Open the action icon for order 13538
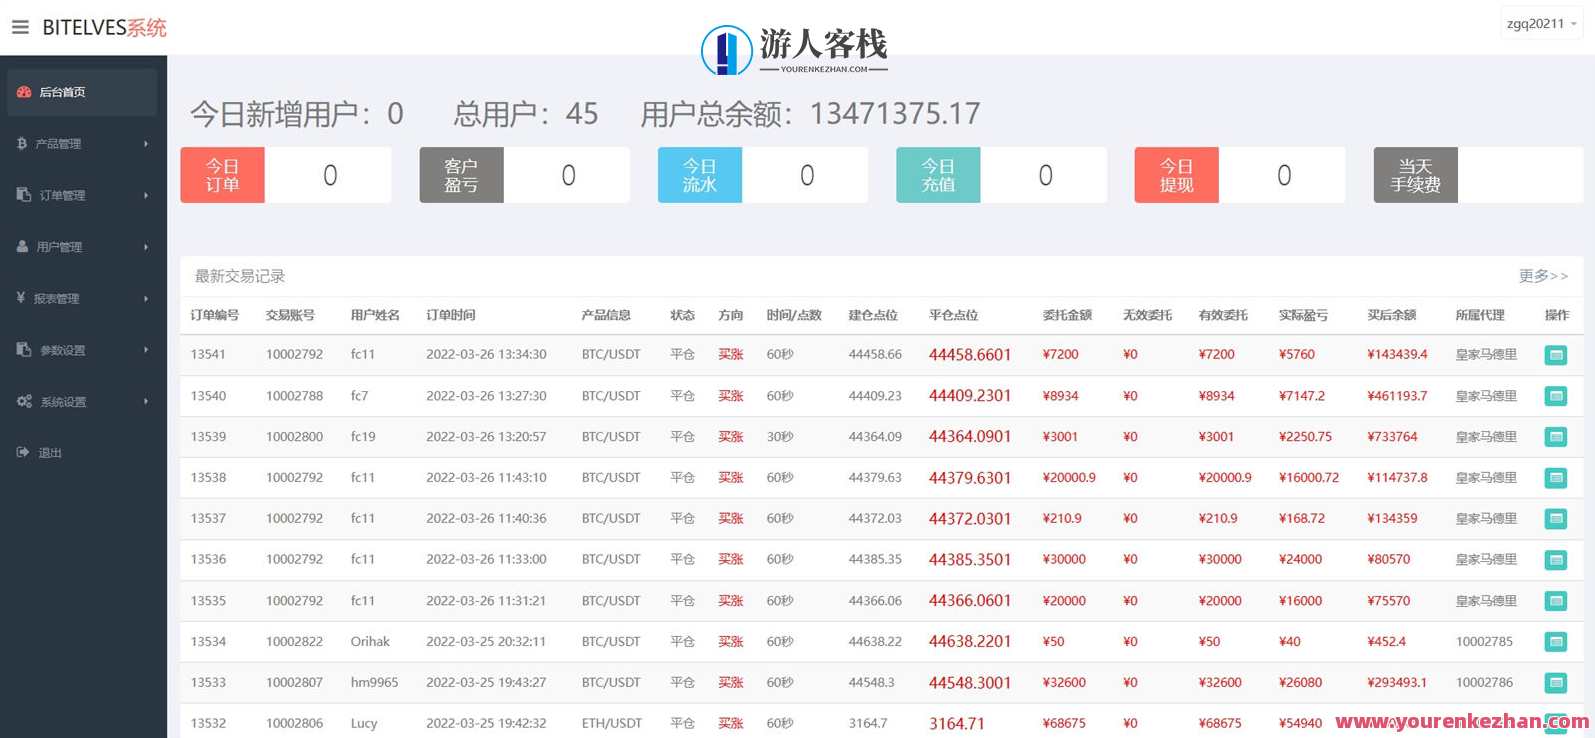This screenshot has width=1595, height=738. pyautogui.click(x=1556, y=478)
